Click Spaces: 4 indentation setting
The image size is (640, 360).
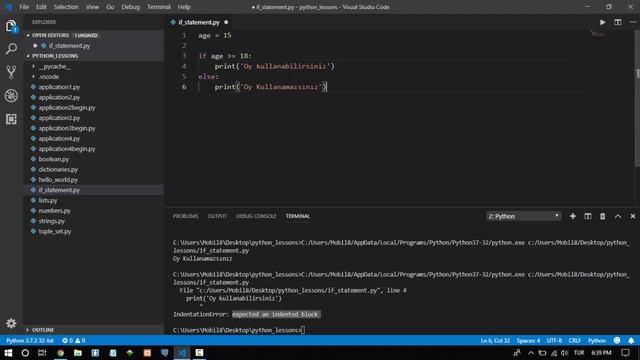528,340
